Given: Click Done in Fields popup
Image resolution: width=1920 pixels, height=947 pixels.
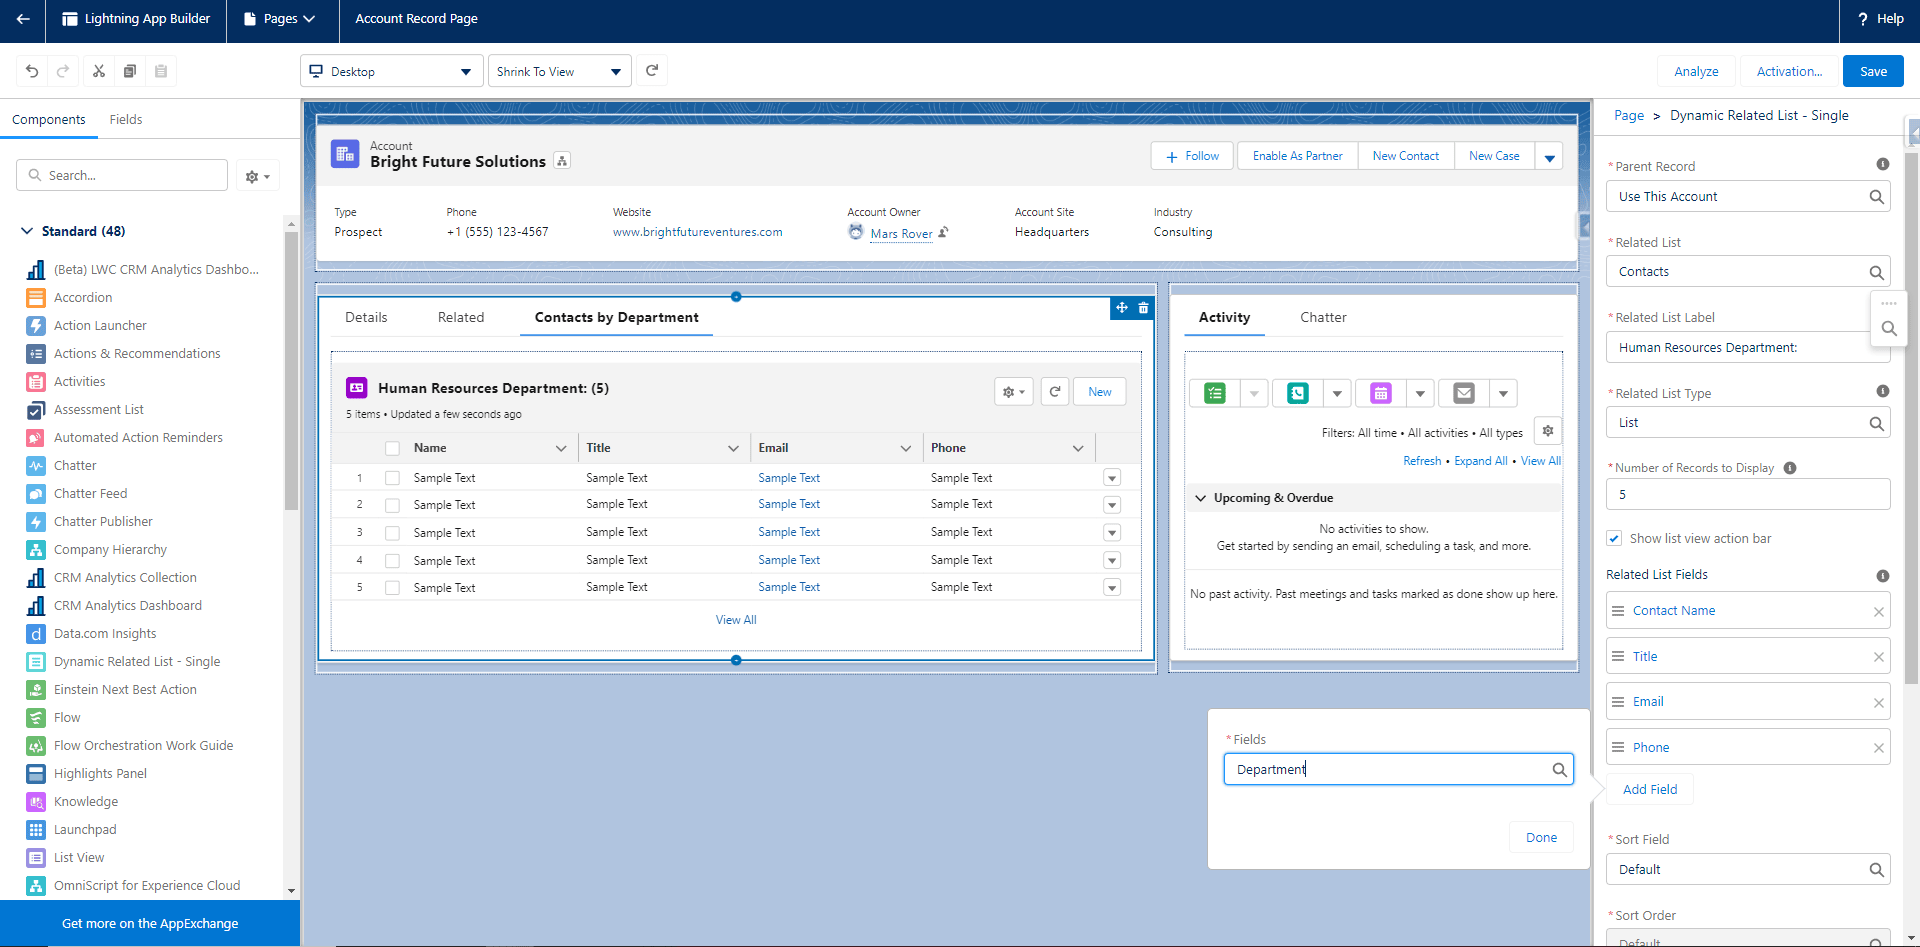Looking at the screenshot, I should 1541,838.
